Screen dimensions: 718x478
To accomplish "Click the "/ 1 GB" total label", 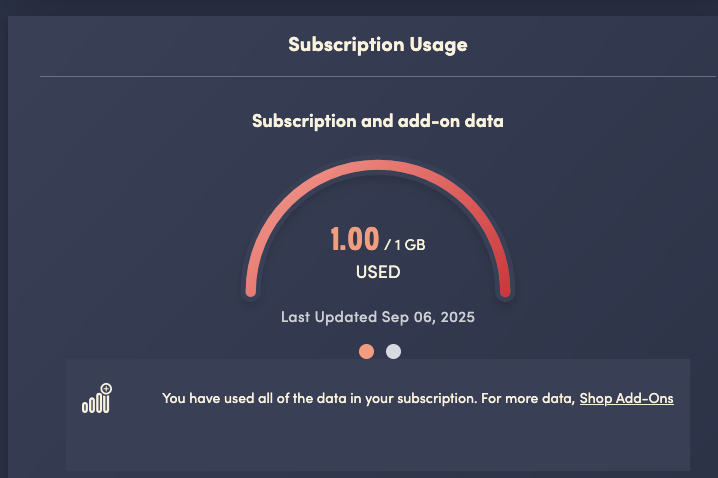I will pos(411,243).
